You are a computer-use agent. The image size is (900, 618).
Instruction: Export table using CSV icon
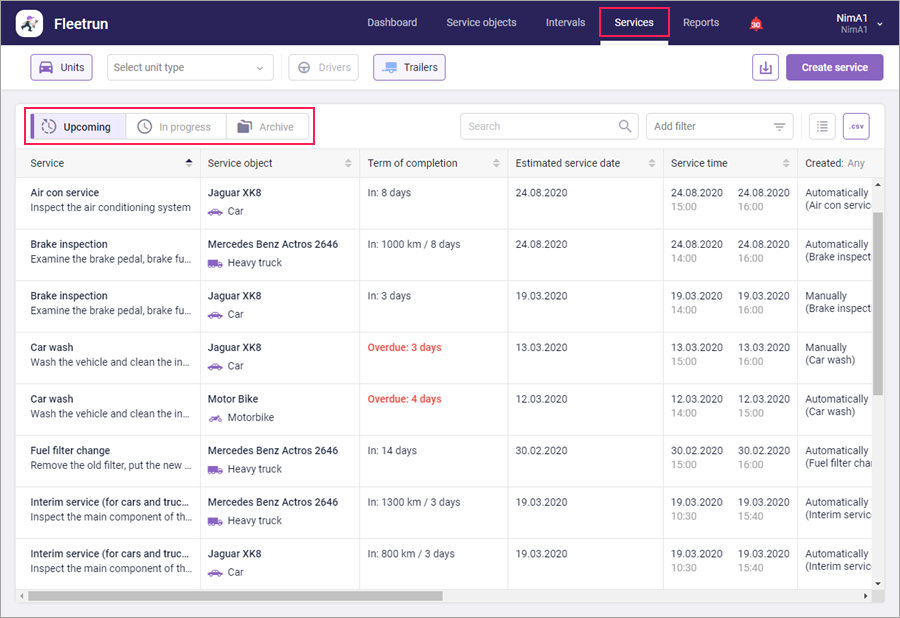click(x=856, y=126)
